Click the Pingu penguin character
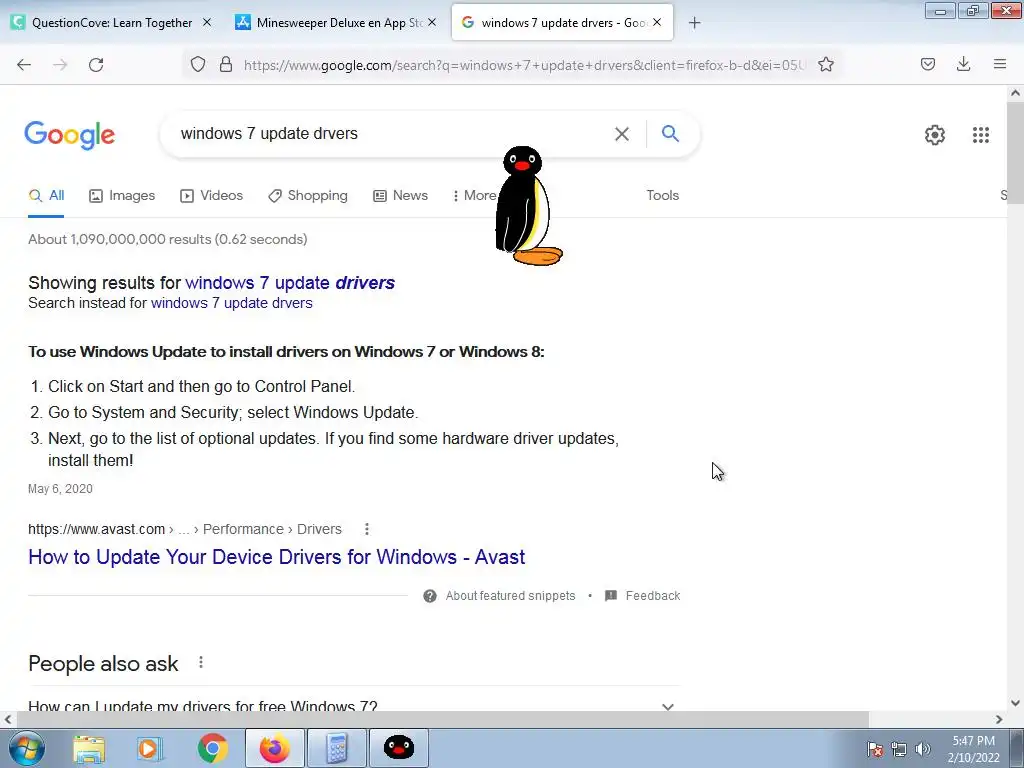Screen dimensions: 1024x768 pos(528,206)
